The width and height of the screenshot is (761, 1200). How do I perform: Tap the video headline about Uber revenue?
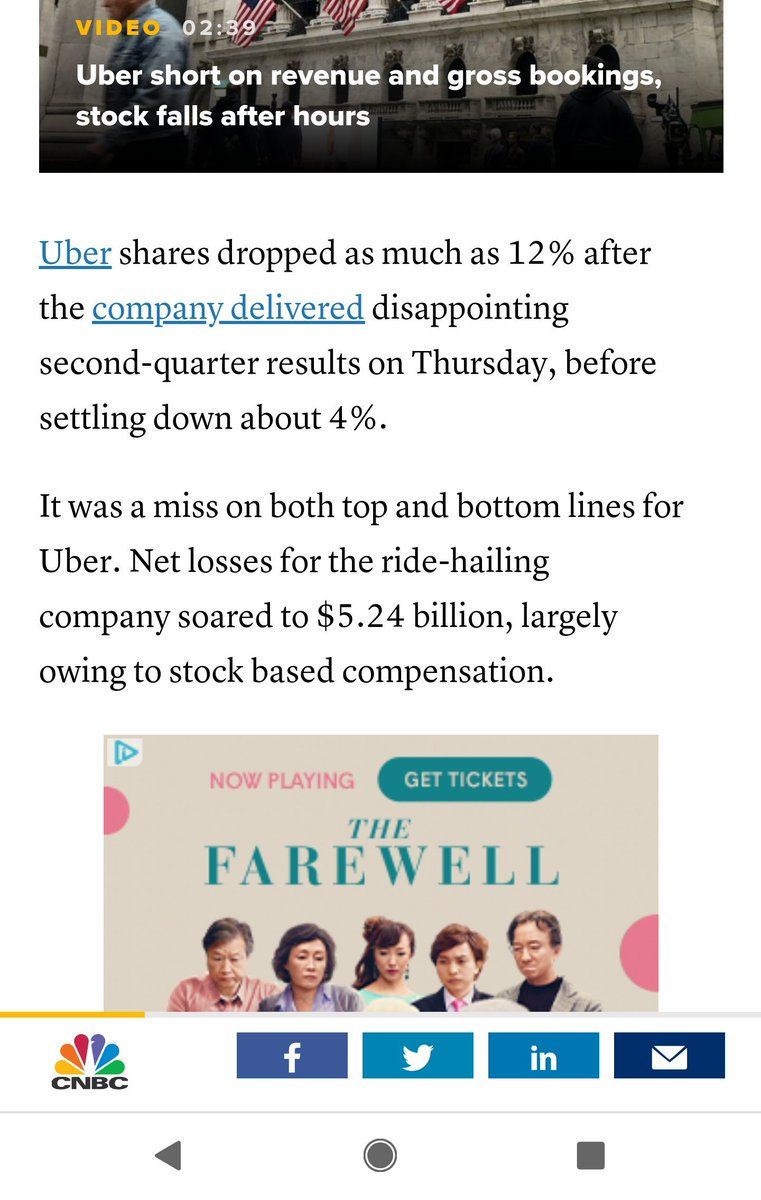[368, 96]
